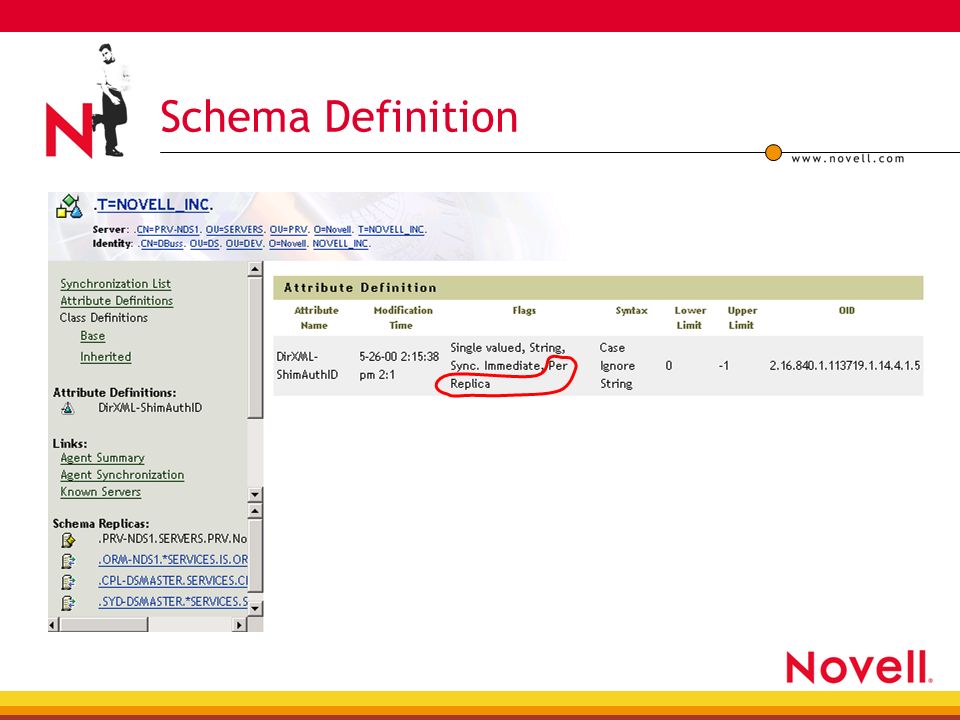Open the CN=DBuss identity link
The width and height of the screenshot is (960, 720).
(162, 244)
